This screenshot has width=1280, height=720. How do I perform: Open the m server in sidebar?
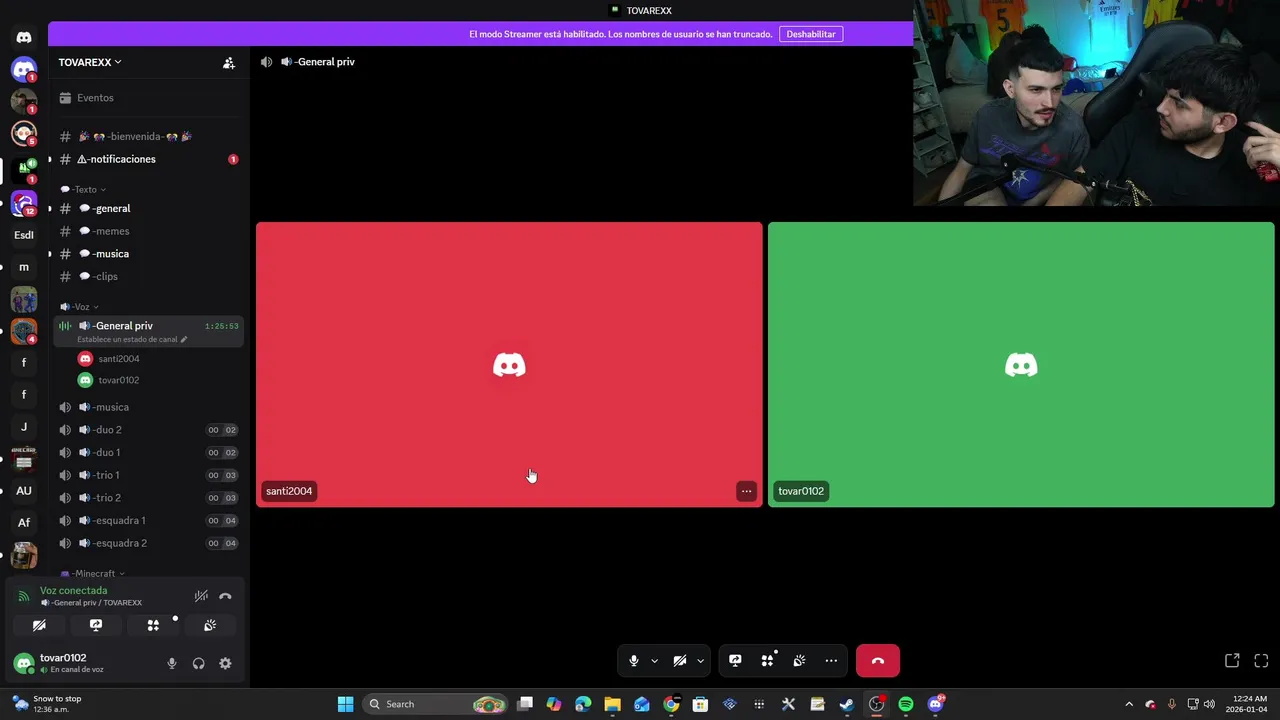pyautogui.click(x=24, y=267)
